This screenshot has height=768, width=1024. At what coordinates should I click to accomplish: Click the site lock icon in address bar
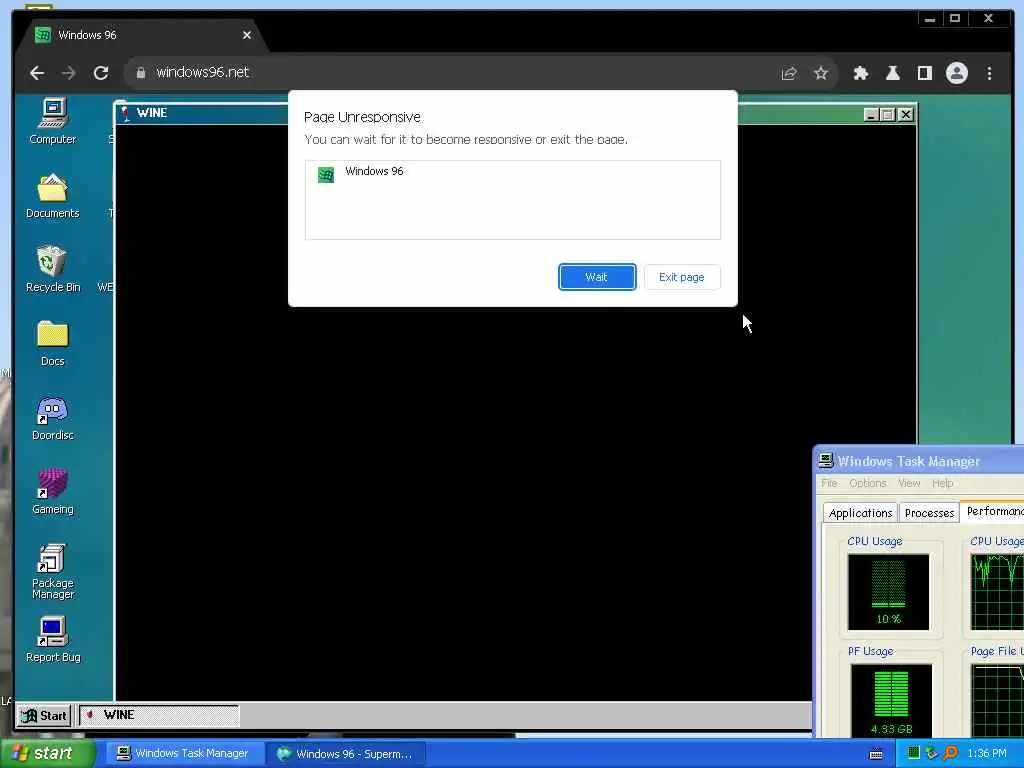140,72
